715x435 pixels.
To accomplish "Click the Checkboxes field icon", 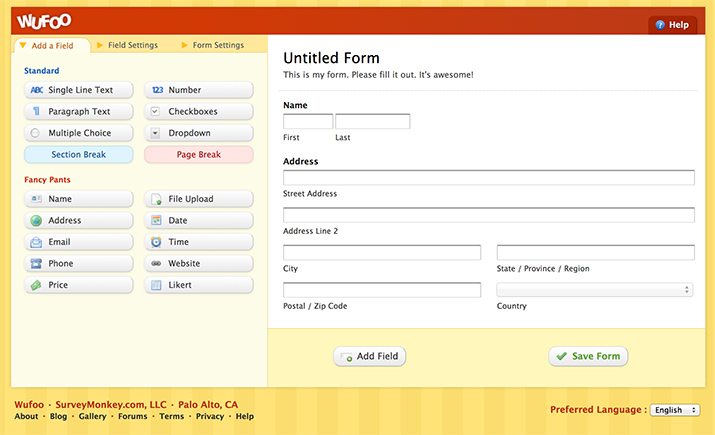I will coord(155,111).
